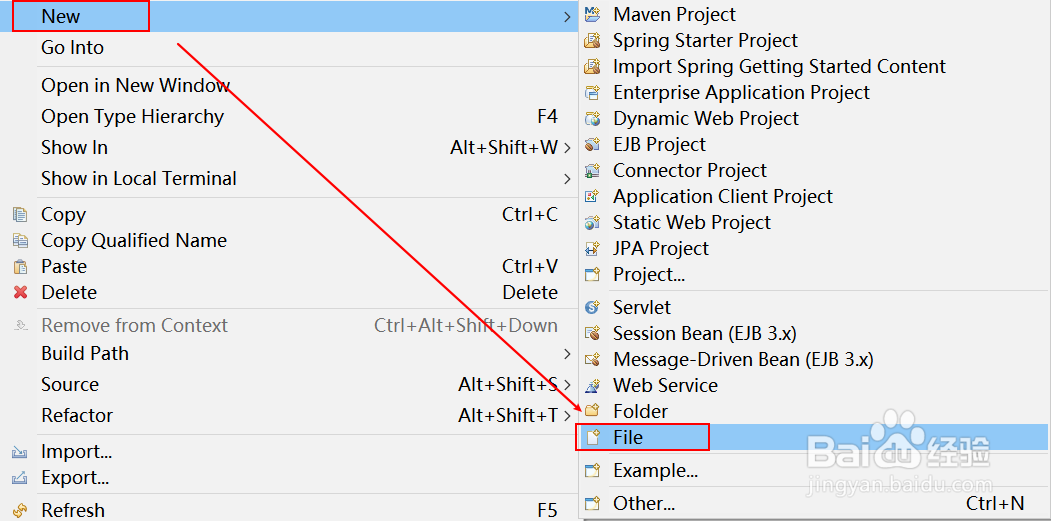Click the EJB Project icon
The width and height of the screenshot is (1051, 521).
click(x=593, y=145)
